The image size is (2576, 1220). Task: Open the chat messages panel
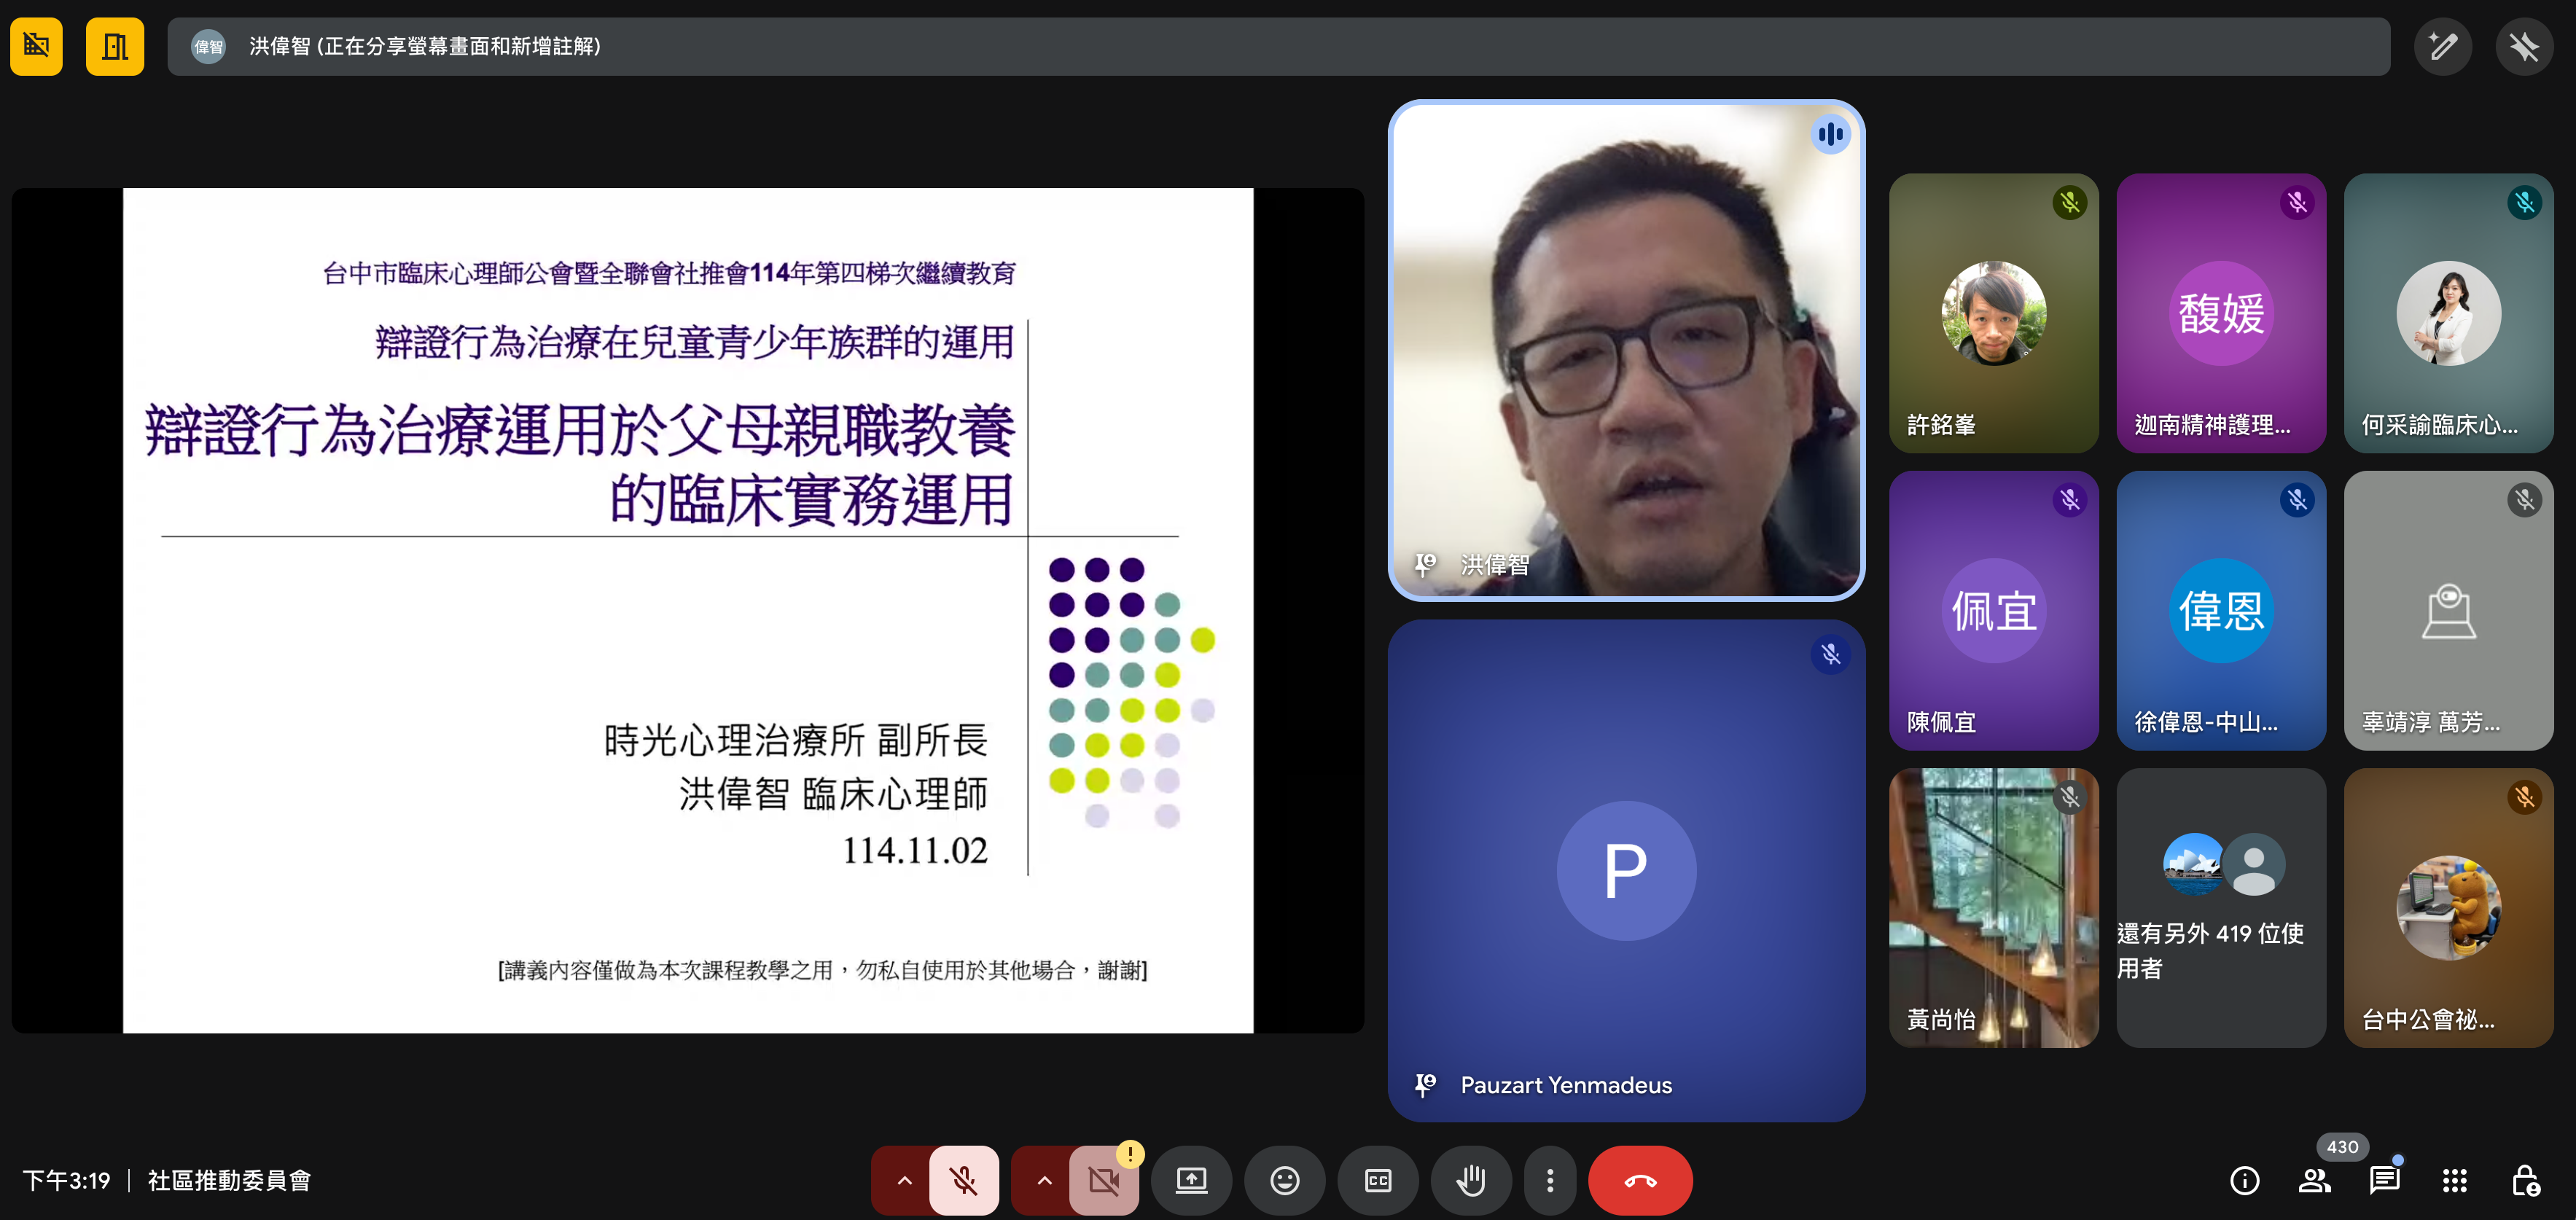point(2384,1180)
